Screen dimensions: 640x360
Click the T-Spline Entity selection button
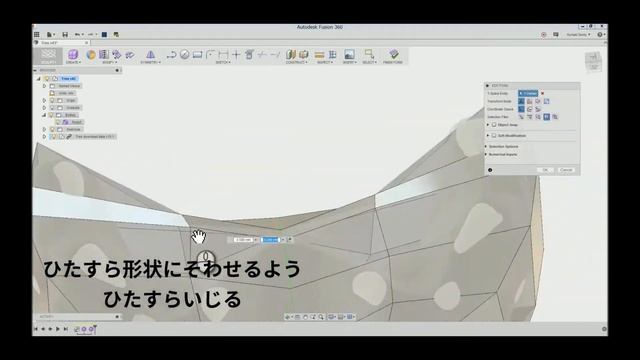(x=528, y=93)
